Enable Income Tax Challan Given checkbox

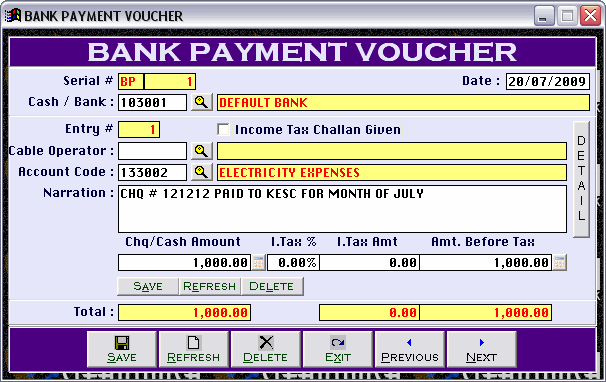[223, 130]
